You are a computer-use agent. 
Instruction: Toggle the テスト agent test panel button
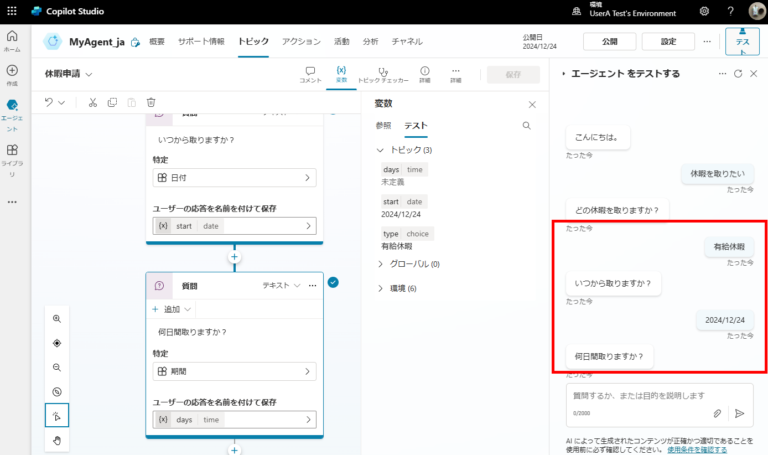(x=742, y=41)
